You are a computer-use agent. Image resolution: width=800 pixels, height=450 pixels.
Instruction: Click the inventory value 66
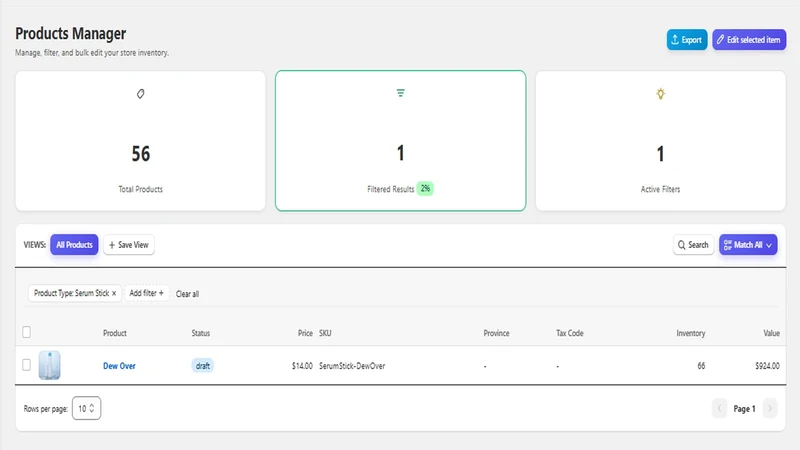(701, 366)
